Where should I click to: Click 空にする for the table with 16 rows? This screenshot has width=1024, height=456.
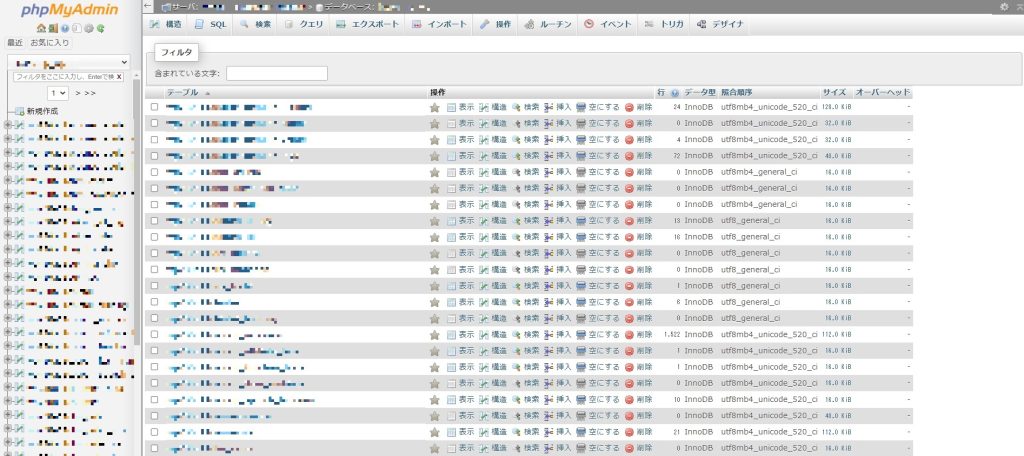pos(598,237)
